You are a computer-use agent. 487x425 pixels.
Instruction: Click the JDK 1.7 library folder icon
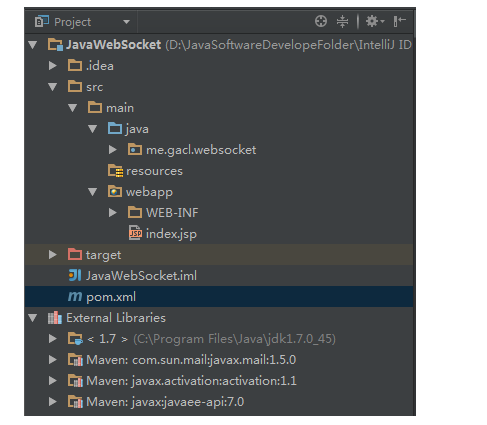[75, 339]
